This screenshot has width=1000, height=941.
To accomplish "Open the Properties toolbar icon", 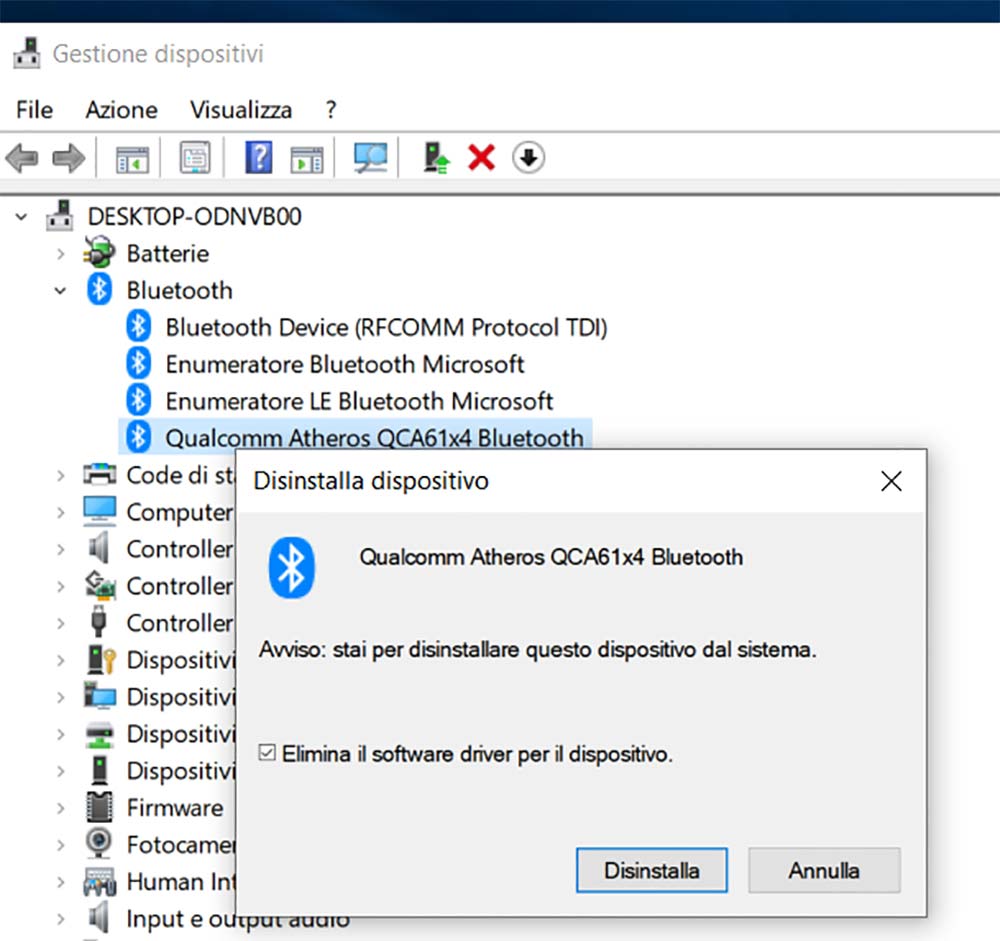I will [195, 157].
